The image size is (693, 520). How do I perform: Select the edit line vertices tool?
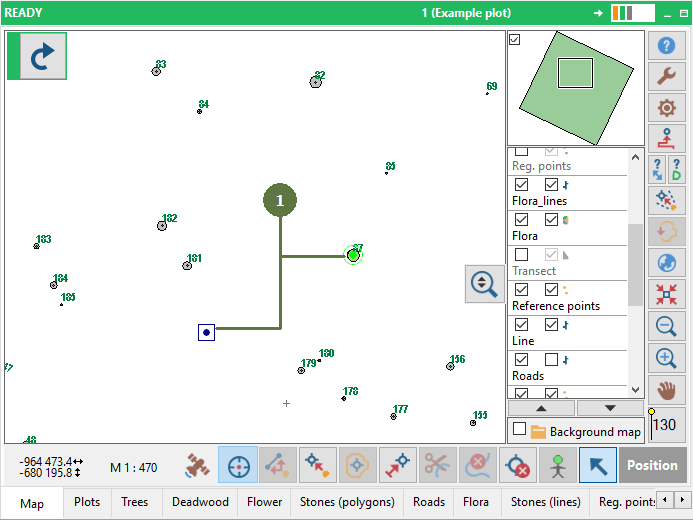pyautogui.click(x=278, y=465)
